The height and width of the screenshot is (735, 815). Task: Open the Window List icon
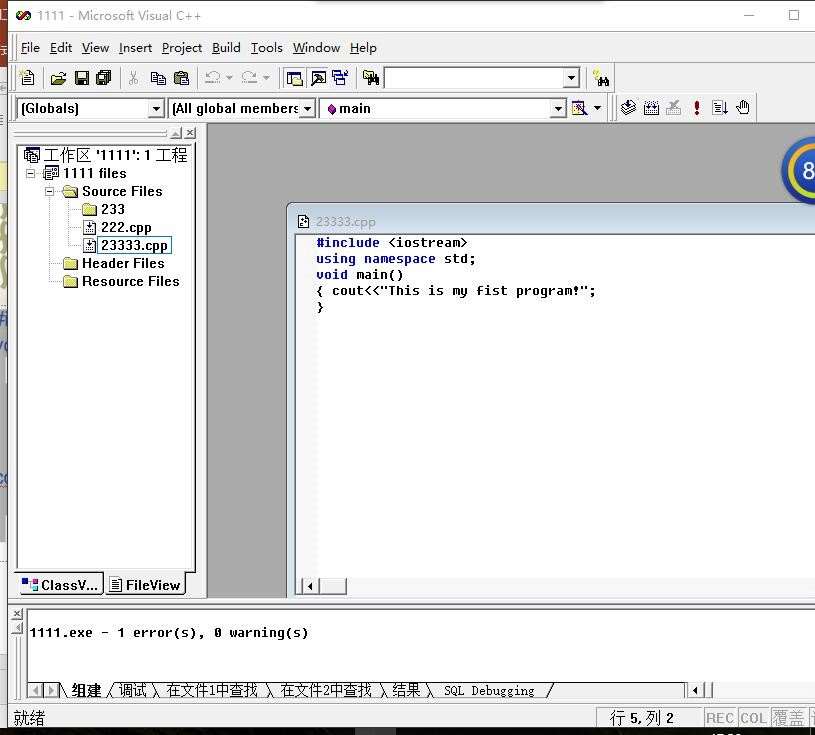coord(340,78)
